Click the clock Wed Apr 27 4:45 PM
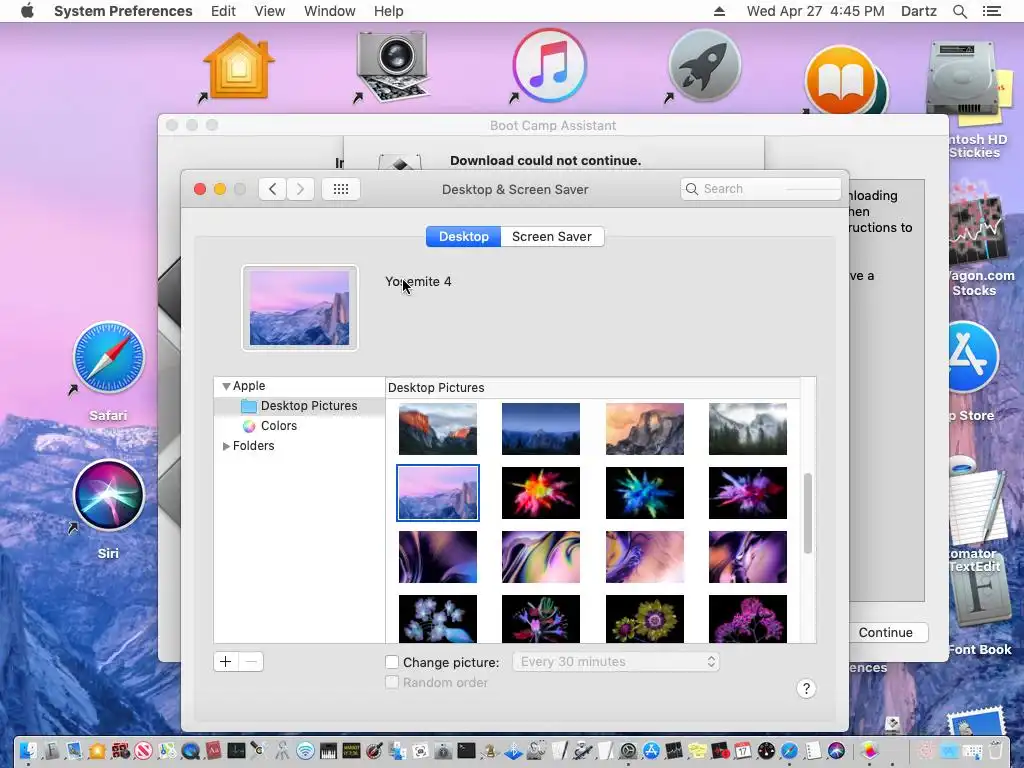1024x768 pixels. (816, 11)
